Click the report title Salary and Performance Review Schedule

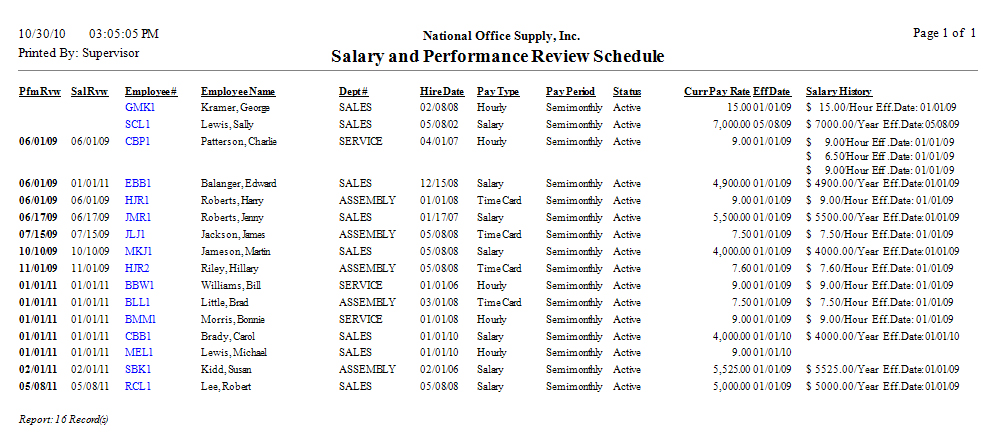tap(497, 56)
